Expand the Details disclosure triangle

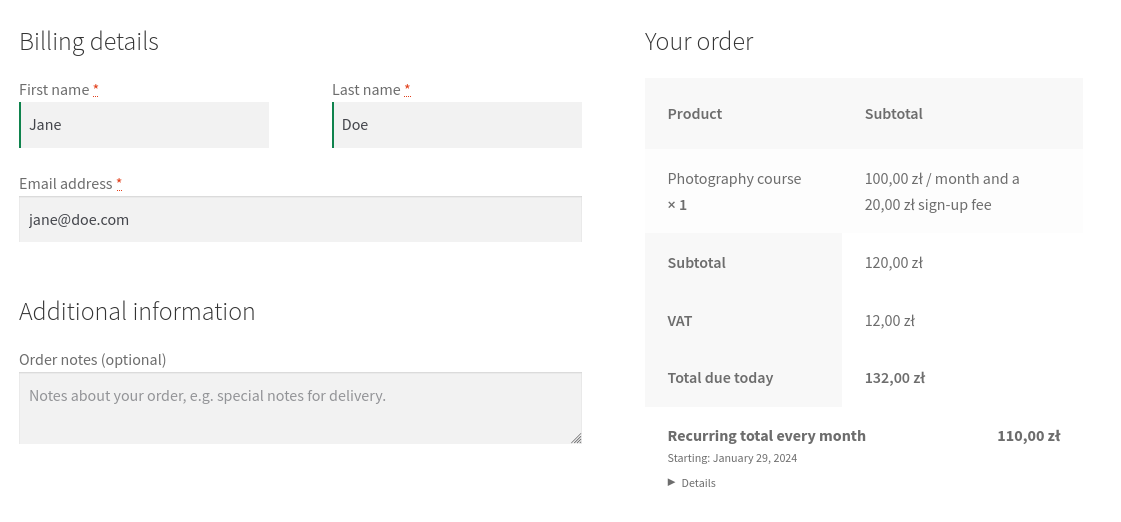(x=672, y=482)
